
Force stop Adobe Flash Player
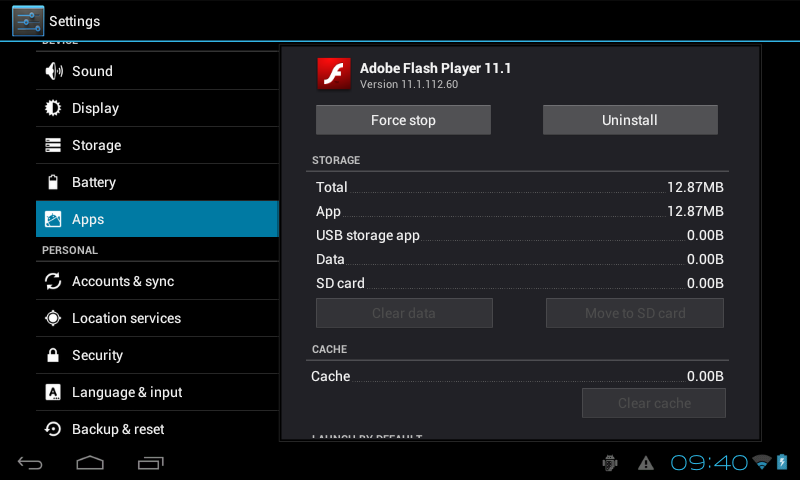pos(403,120)
